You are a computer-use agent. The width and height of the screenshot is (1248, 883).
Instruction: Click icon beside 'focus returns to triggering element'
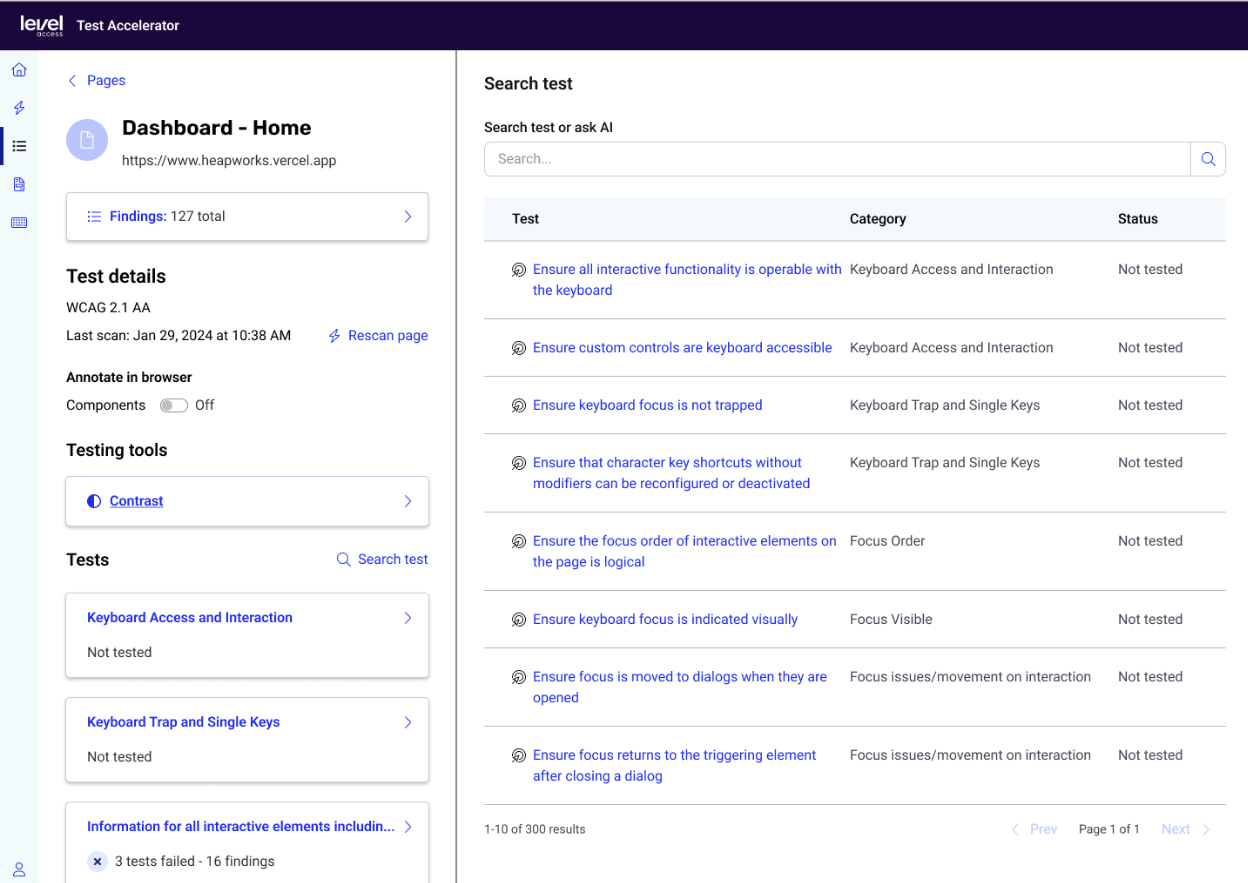(519, 756)
